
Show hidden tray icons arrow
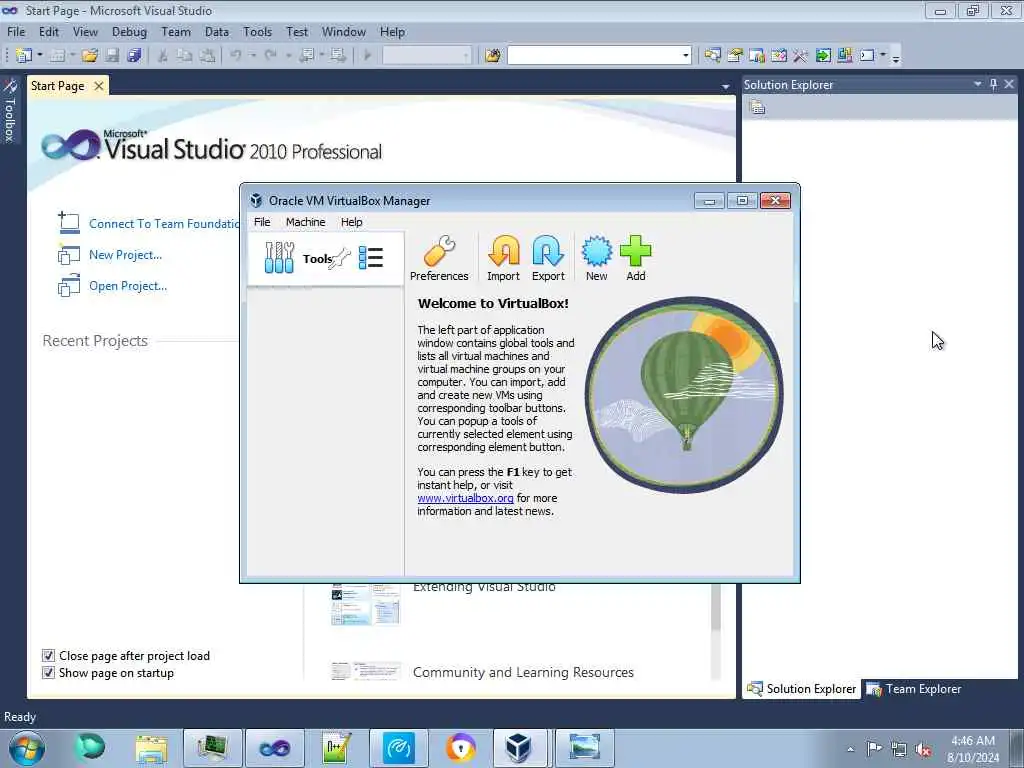click(x=850, y=750)
